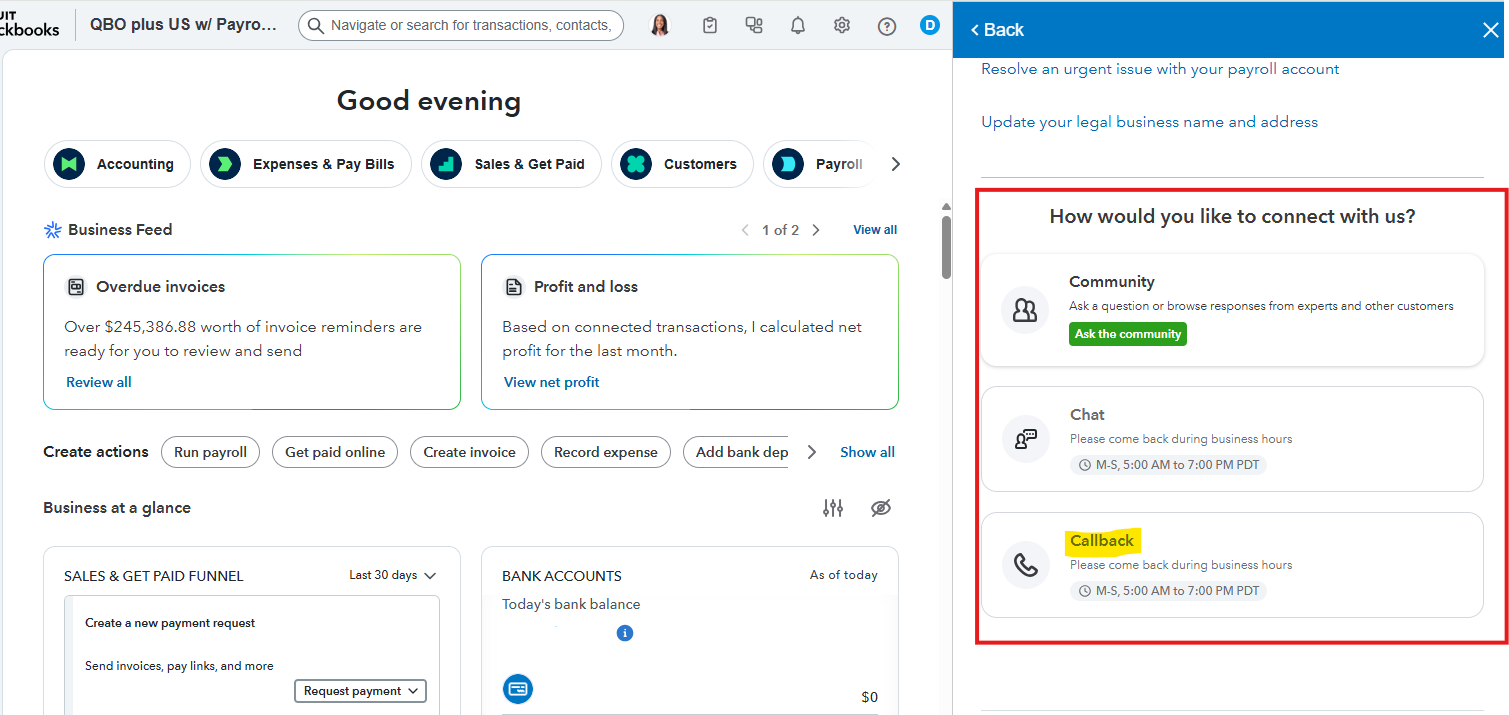Toggle the hide-amounts eye icon

pyautogui.click(x=880, y=508)
